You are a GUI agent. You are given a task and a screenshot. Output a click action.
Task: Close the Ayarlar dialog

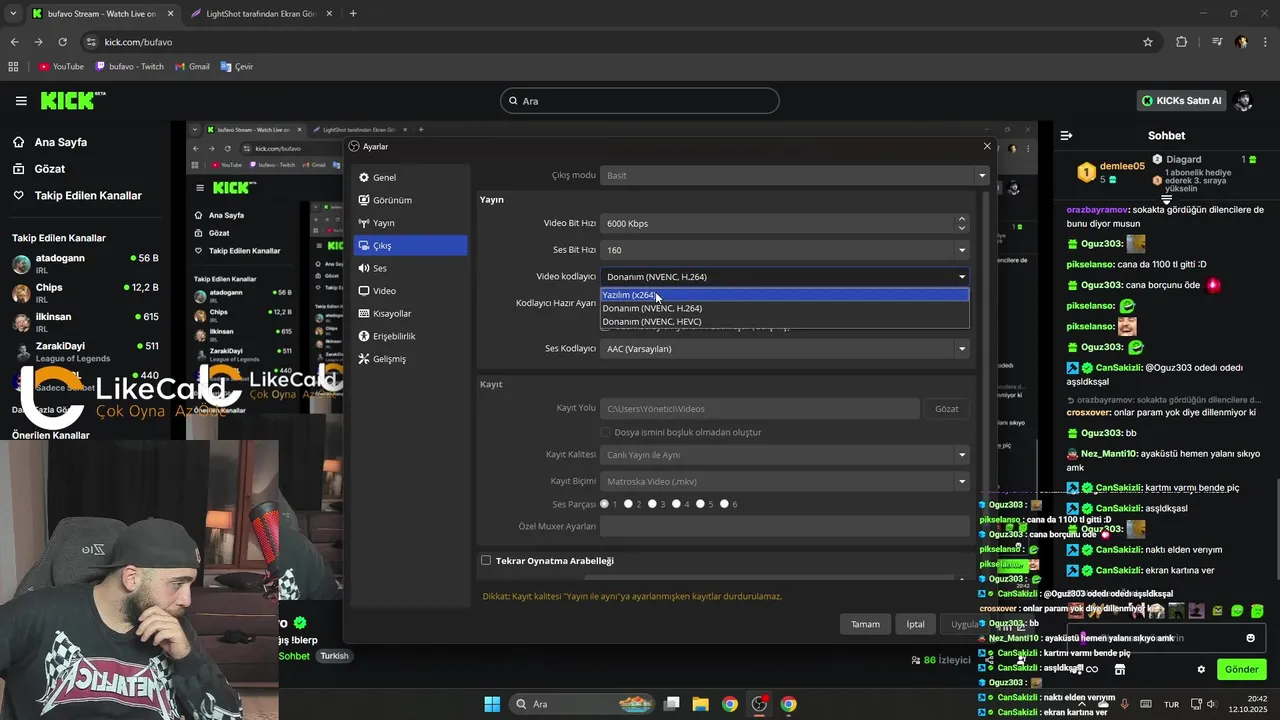tap(987, 146)
